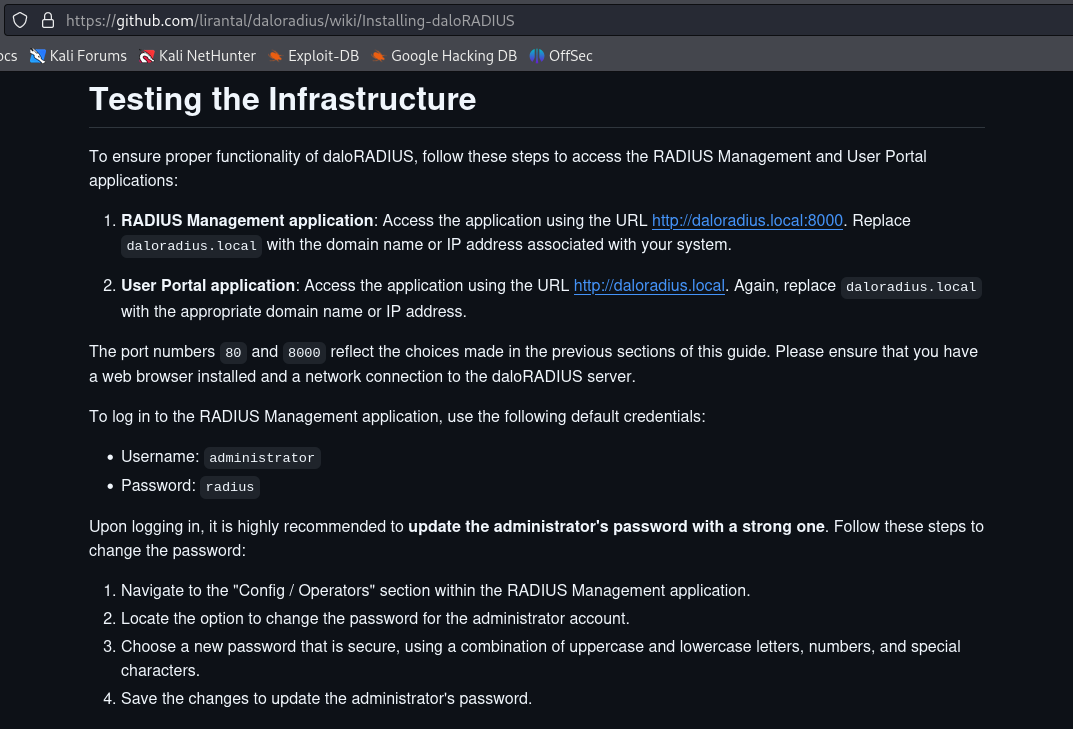Open the OffSec bookmark
Image resolution: width=1073 pixels, height=729 pixels.
coord(561,56)
